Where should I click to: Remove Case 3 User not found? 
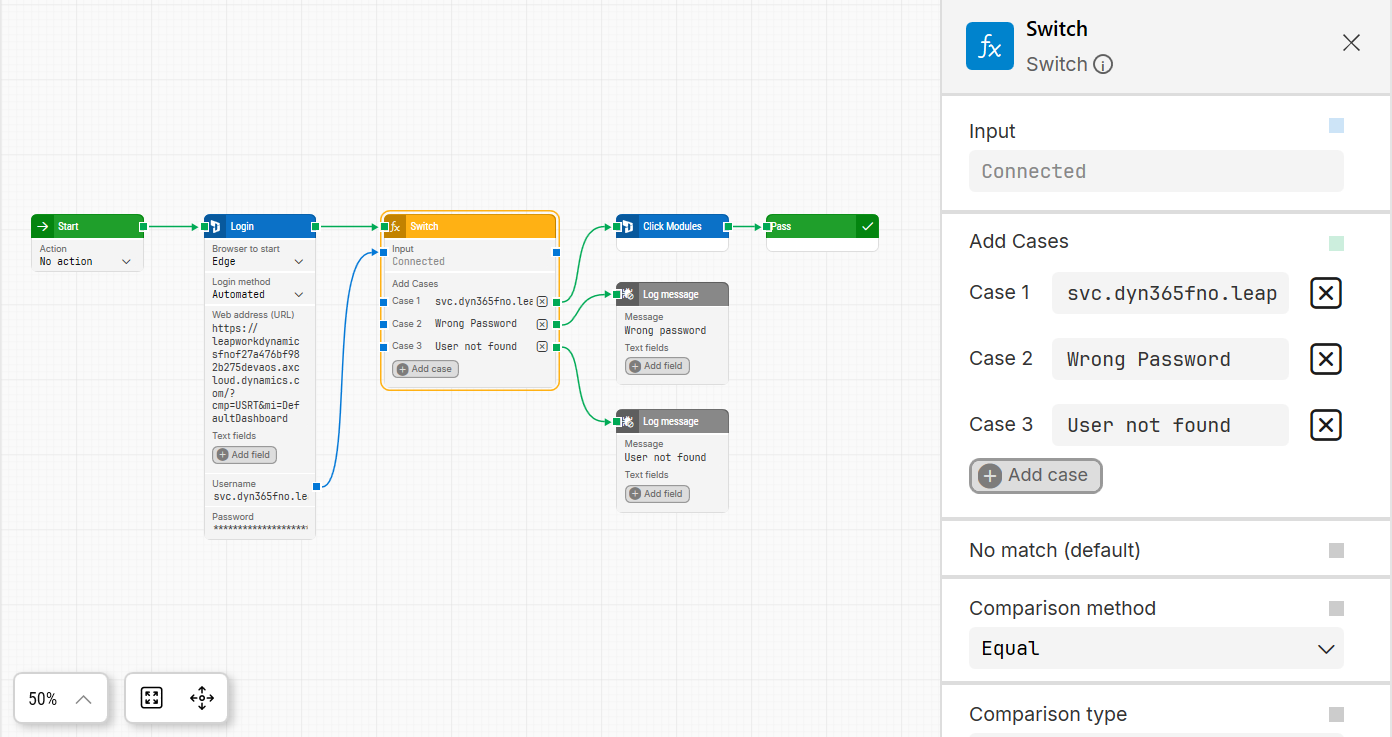coord(1325,425)
